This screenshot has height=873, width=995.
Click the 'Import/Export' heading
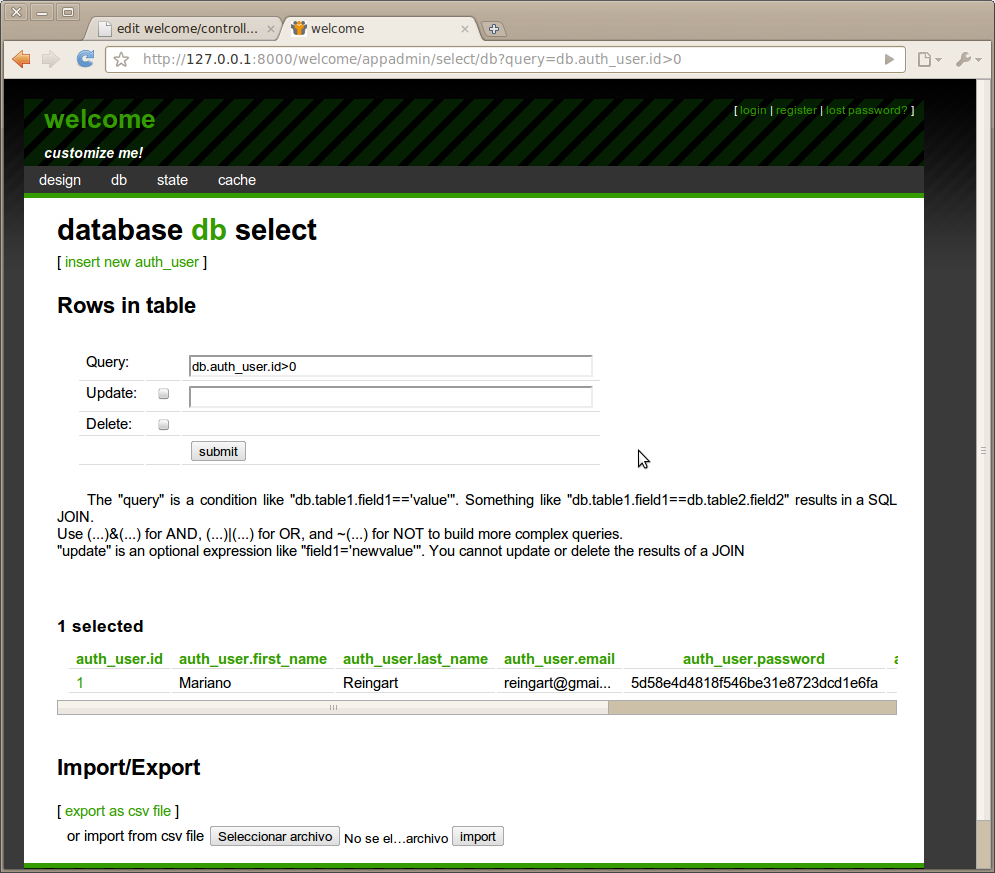point(129,768)
